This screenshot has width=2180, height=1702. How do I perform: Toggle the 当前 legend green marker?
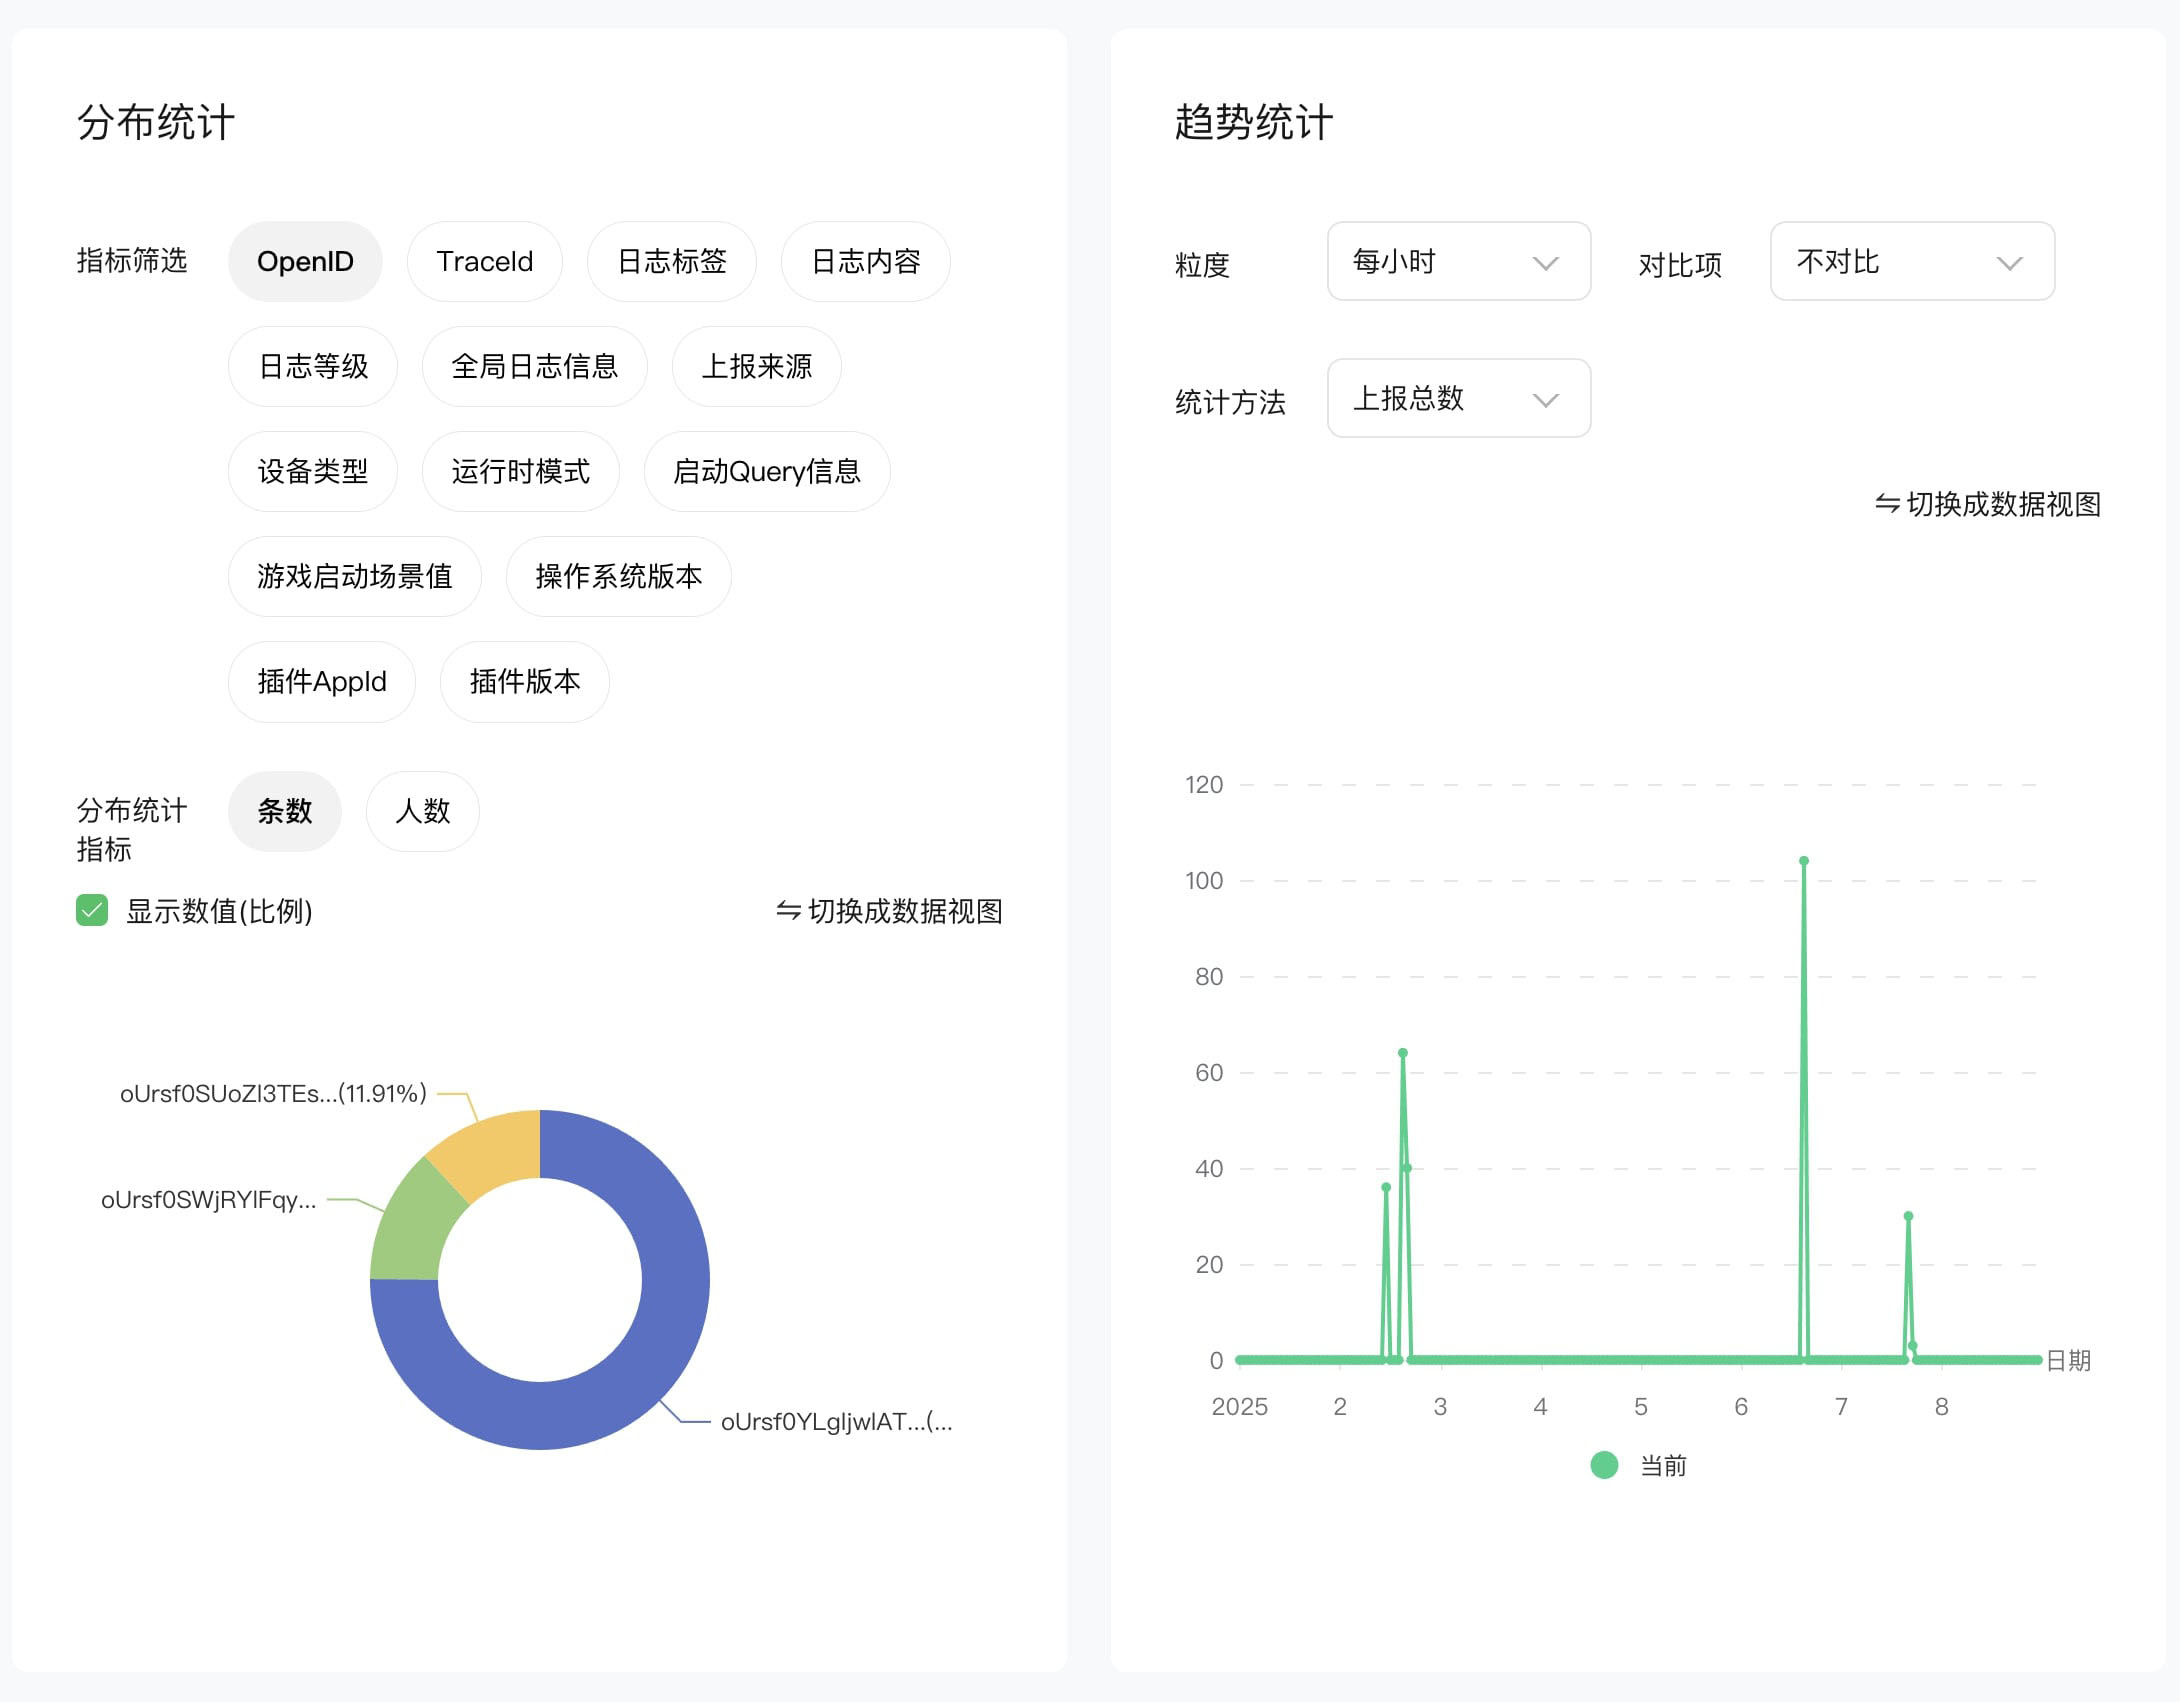tap(1604, 1466)
